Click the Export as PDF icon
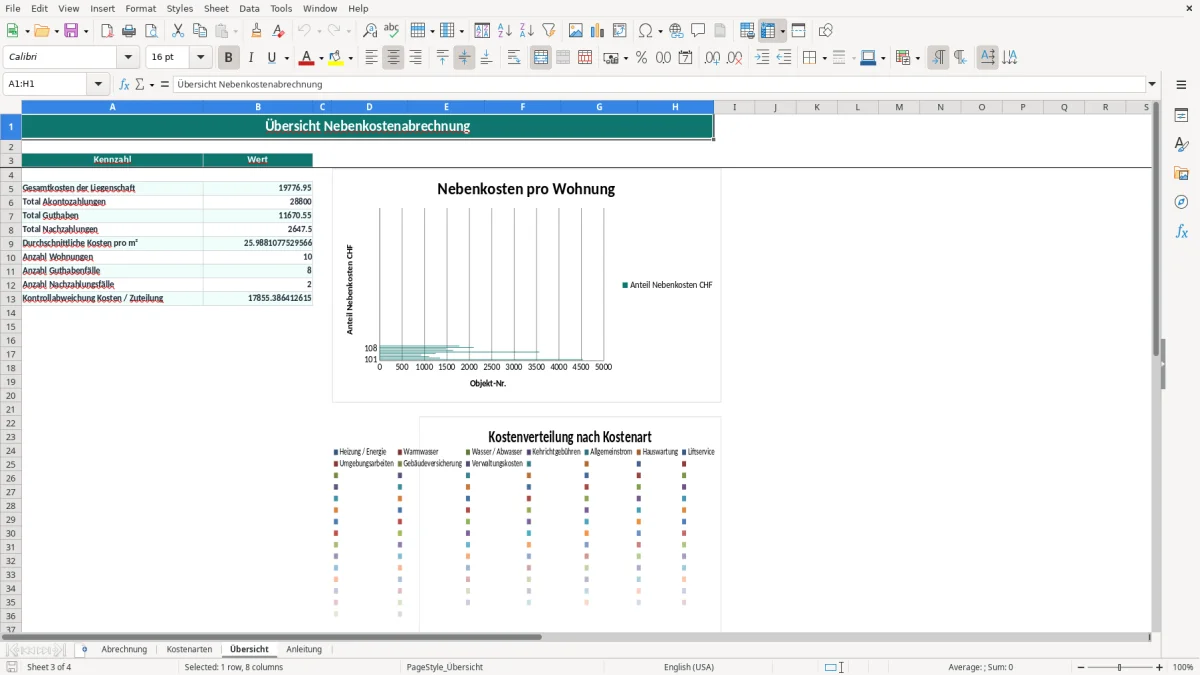This screenshot has width=1200, height=675. click(x=107, y=31)
